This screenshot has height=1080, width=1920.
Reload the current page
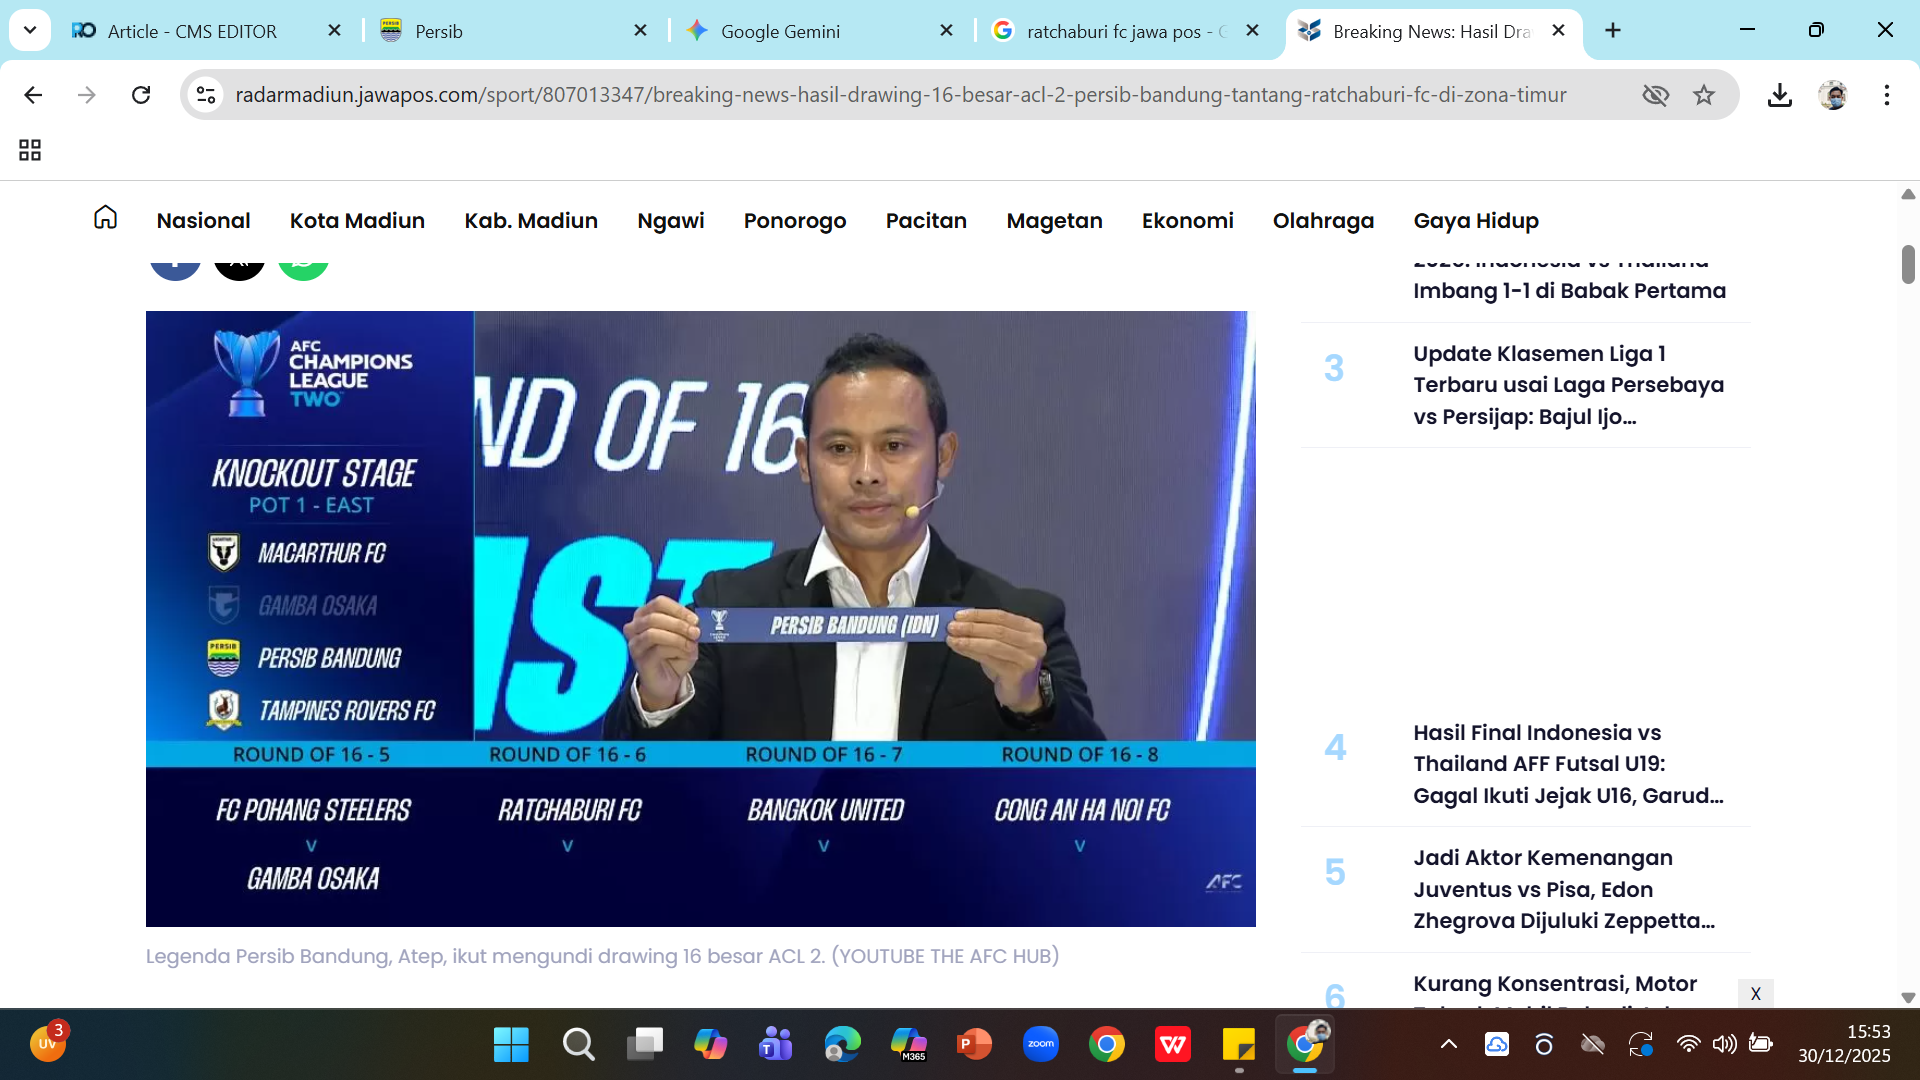141,95
